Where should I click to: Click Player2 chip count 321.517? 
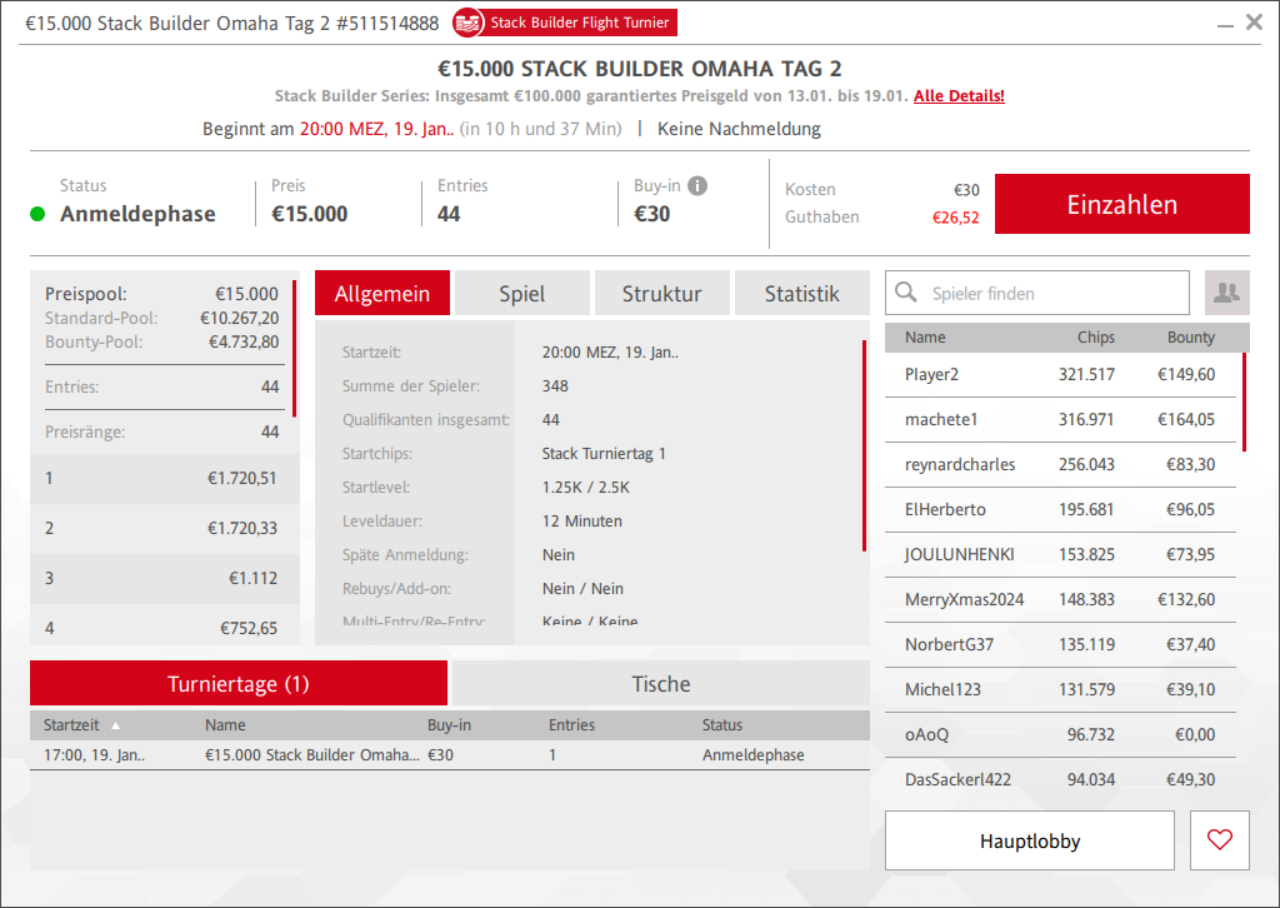click(1087, 375)
